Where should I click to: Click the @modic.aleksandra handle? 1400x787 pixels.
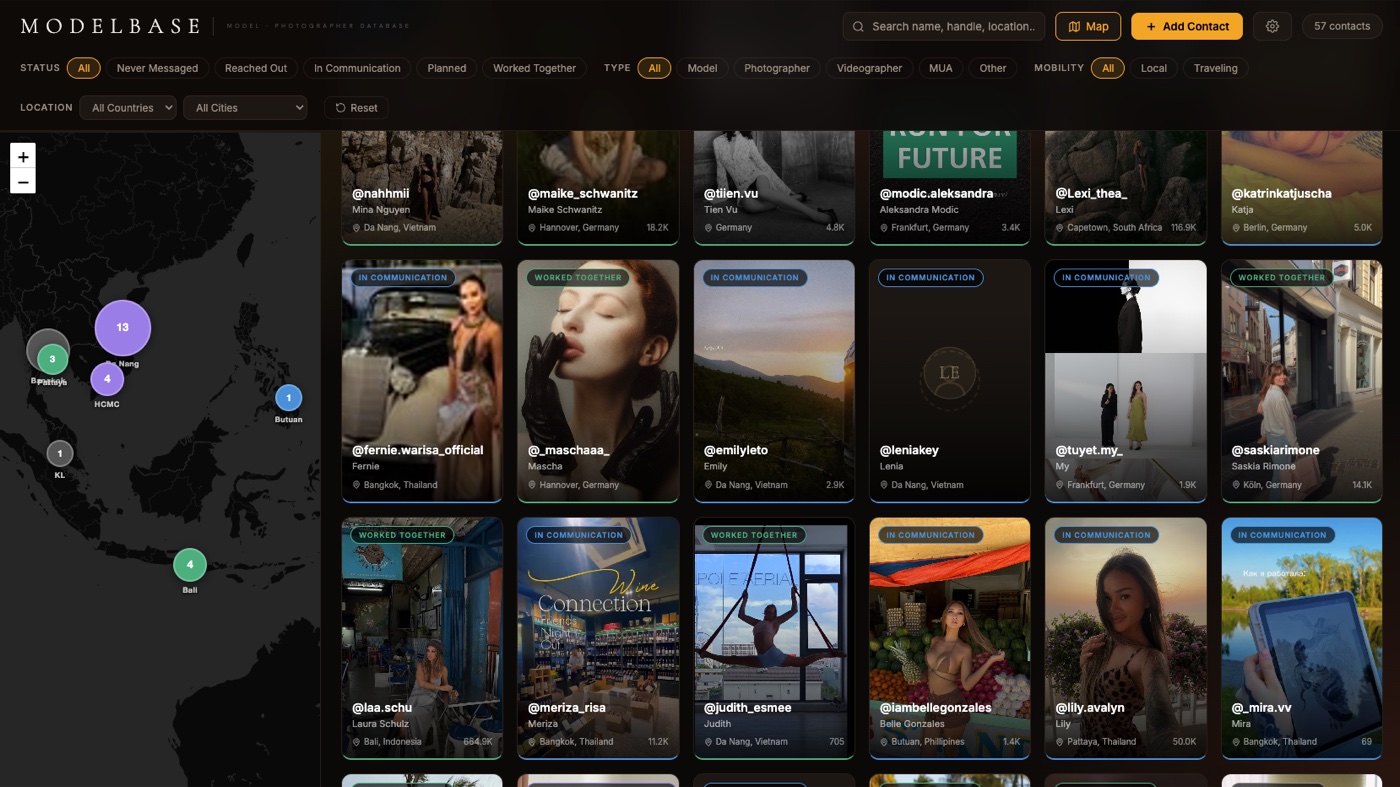click(x=937, y=193)
